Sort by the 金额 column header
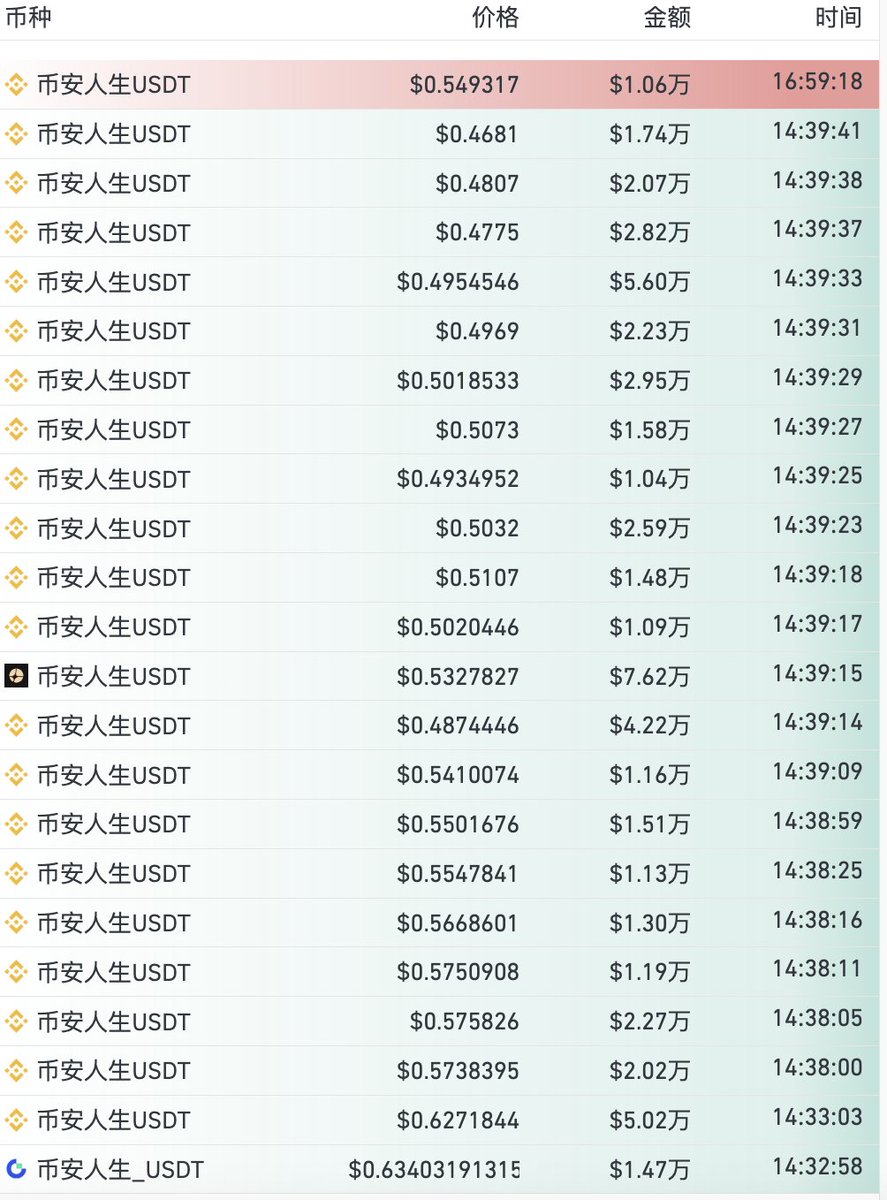Screen dimensions: 887x1200 click(x=667, y=17)
